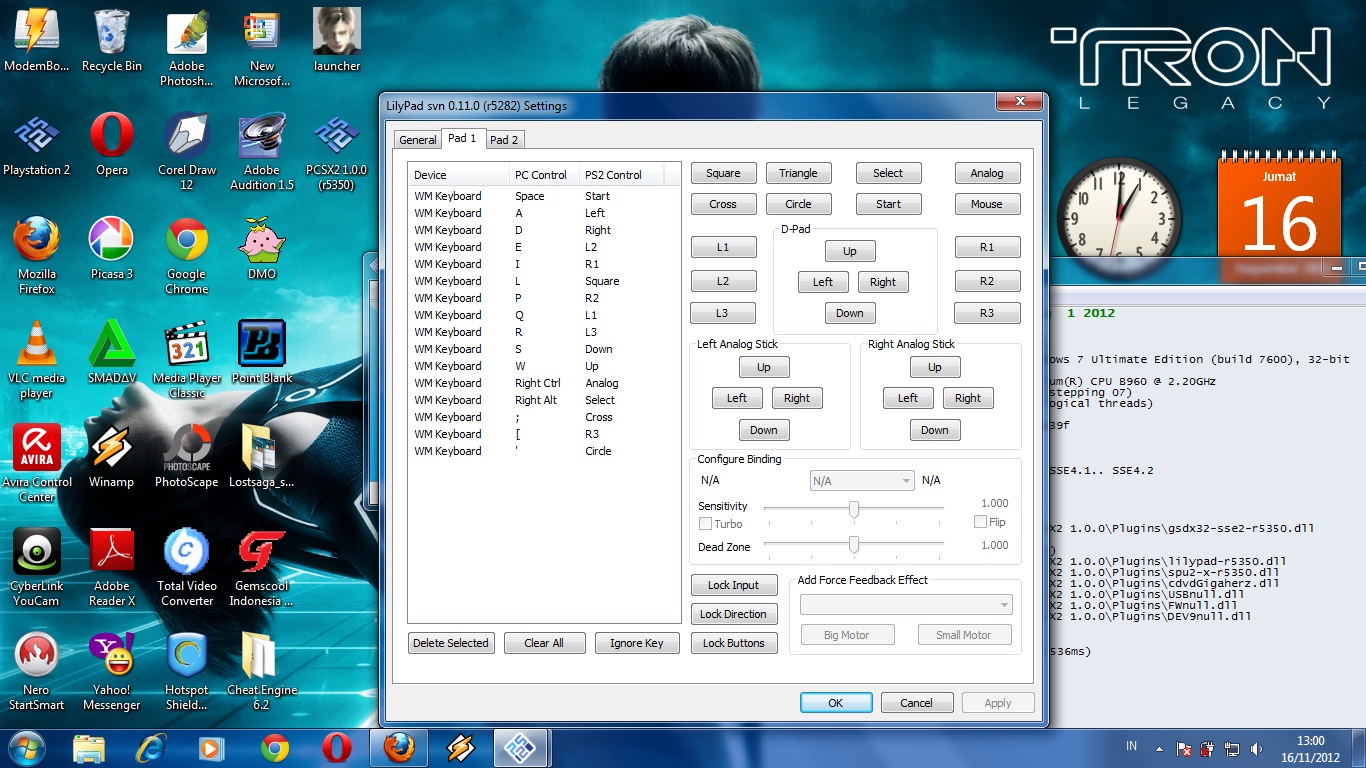Switch to PCSX2 taskbar button
This screenshot has width=1366, height=768.
coord(520,747)
